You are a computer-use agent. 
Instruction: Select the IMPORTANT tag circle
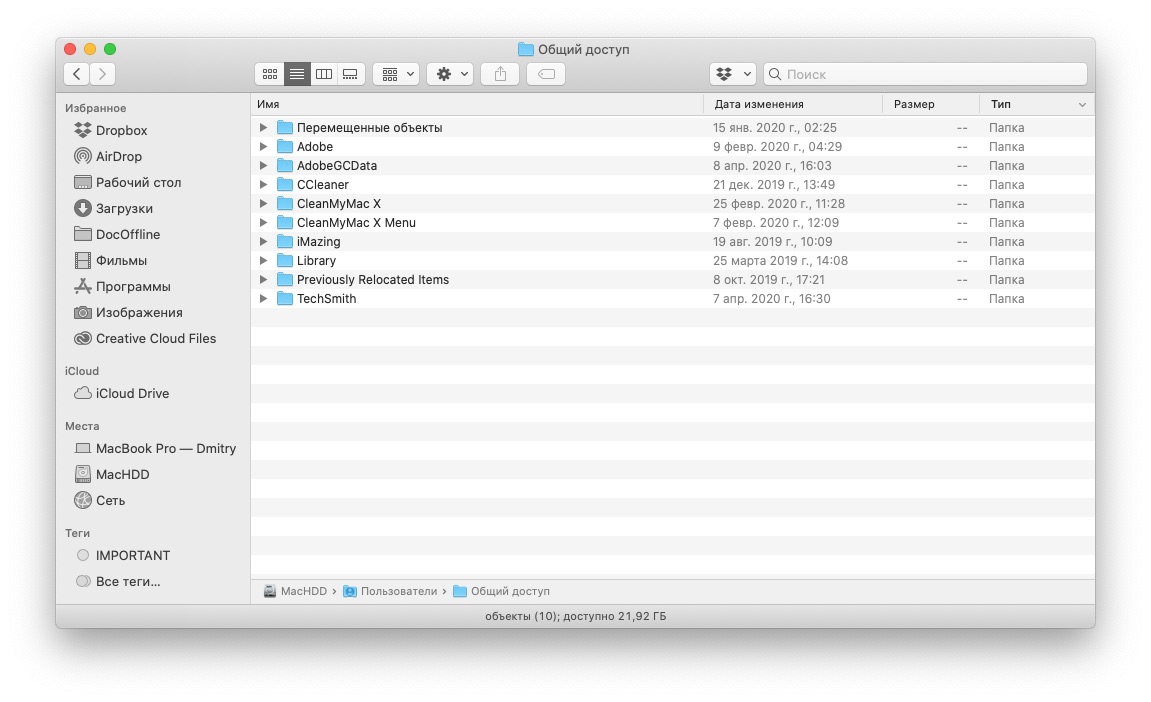coord(83,555)
